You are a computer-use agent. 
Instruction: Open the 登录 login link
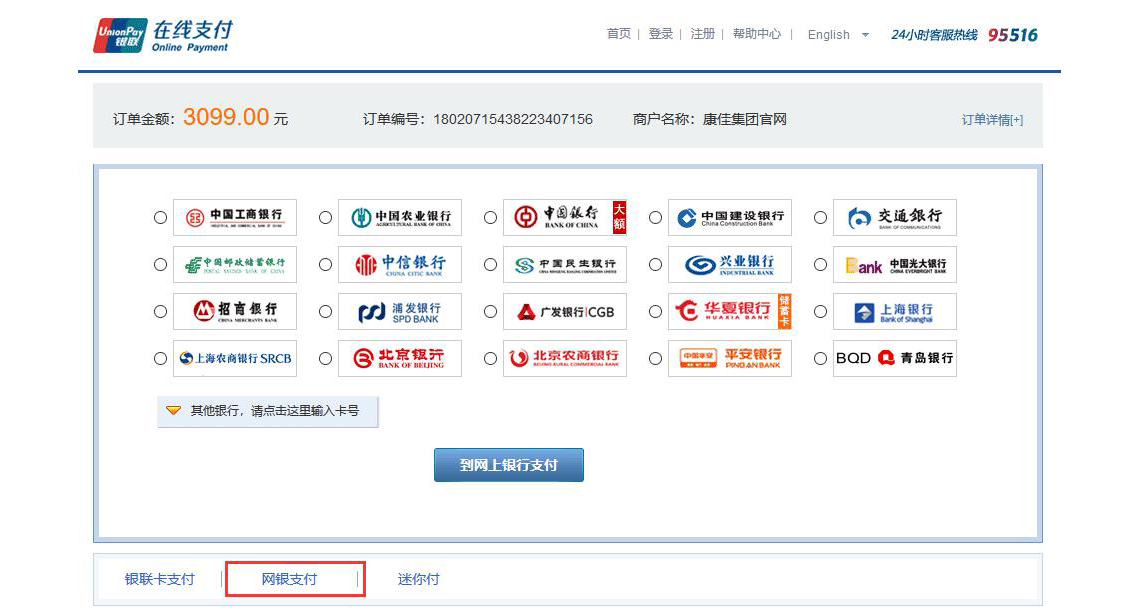click(x=661, y=34)
